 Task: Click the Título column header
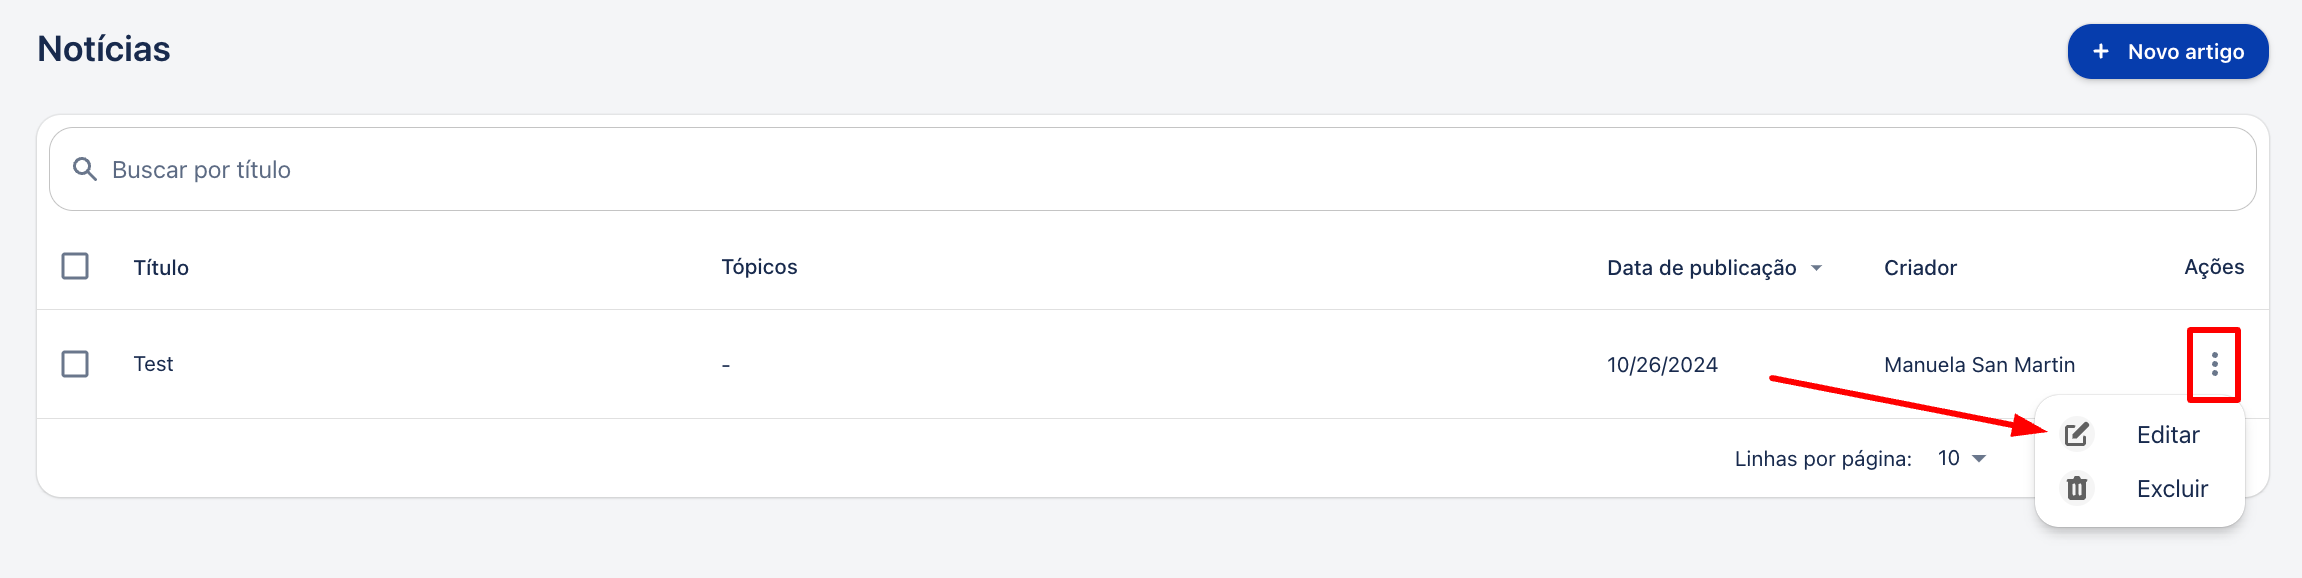pos(161,267)
